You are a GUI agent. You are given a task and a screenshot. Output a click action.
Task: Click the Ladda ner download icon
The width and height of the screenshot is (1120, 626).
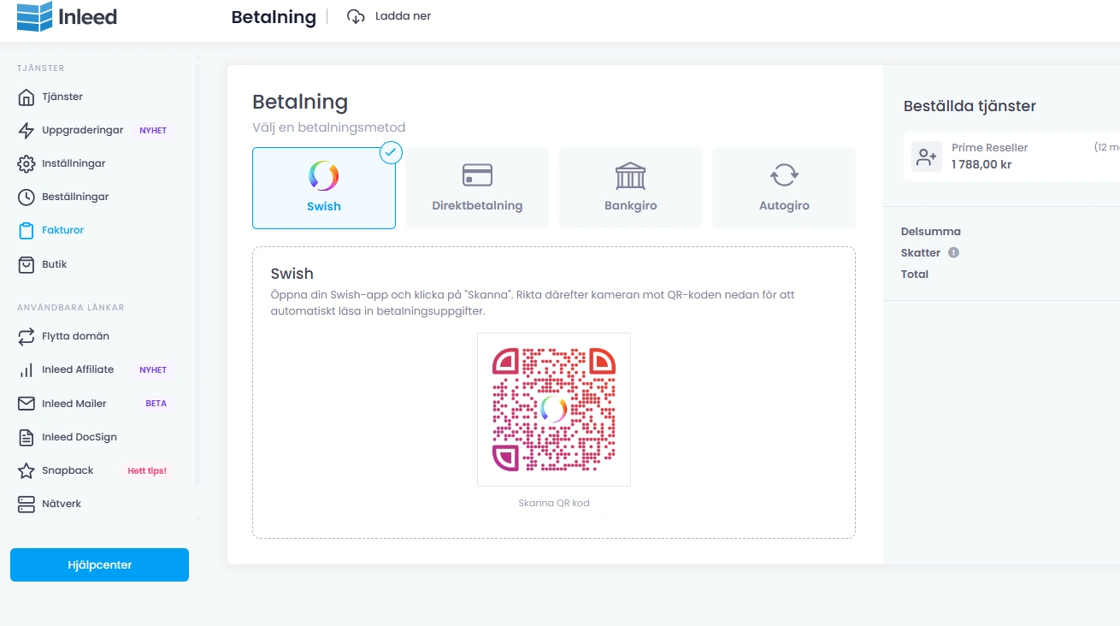356,16
